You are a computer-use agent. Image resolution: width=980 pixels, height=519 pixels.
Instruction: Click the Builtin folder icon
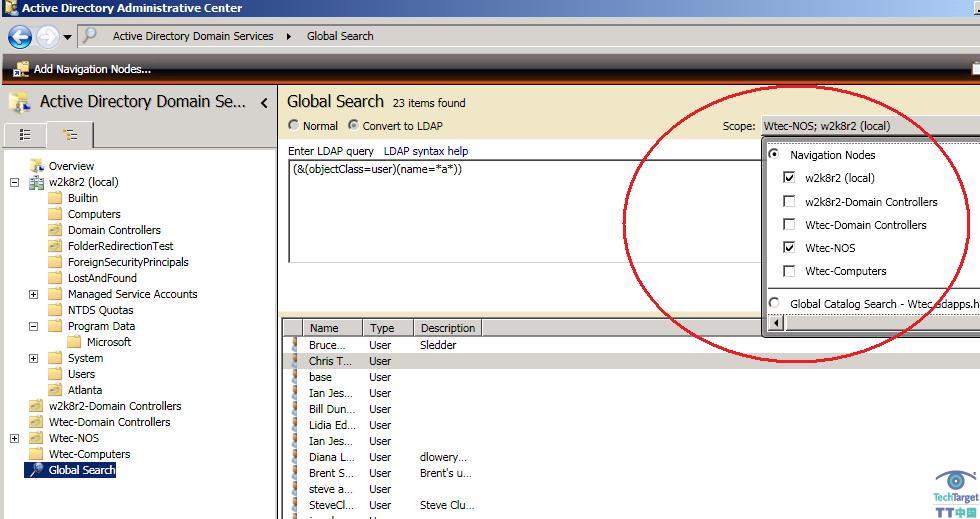click(x=56, y=198)
